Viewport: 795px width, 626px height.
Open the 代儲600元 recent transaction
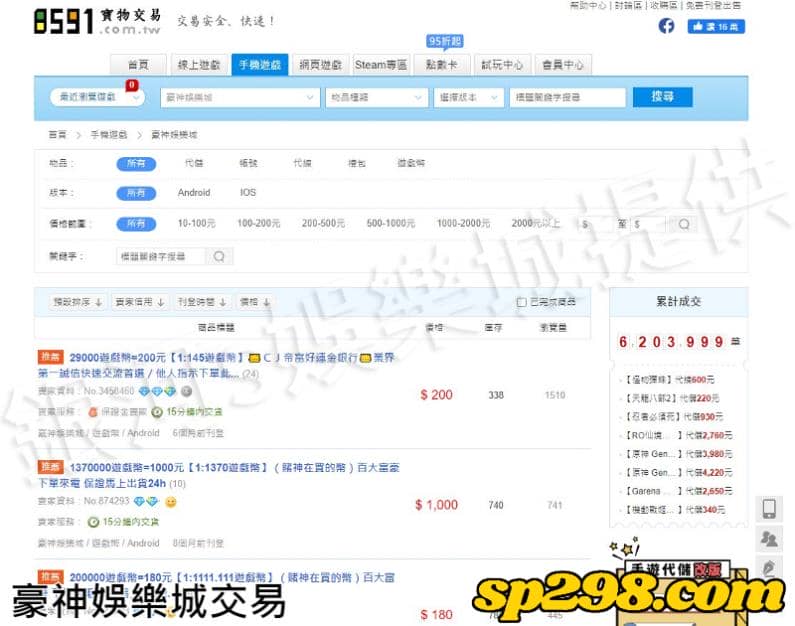pos(670,379)
